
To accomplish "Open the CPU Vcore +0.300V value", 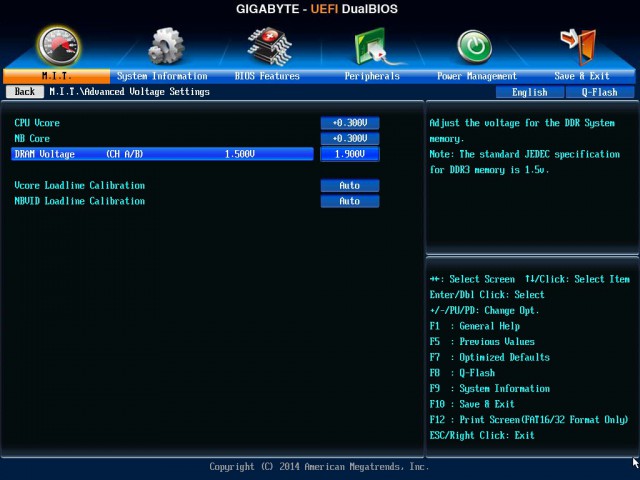I will click(x=350, y=123).
